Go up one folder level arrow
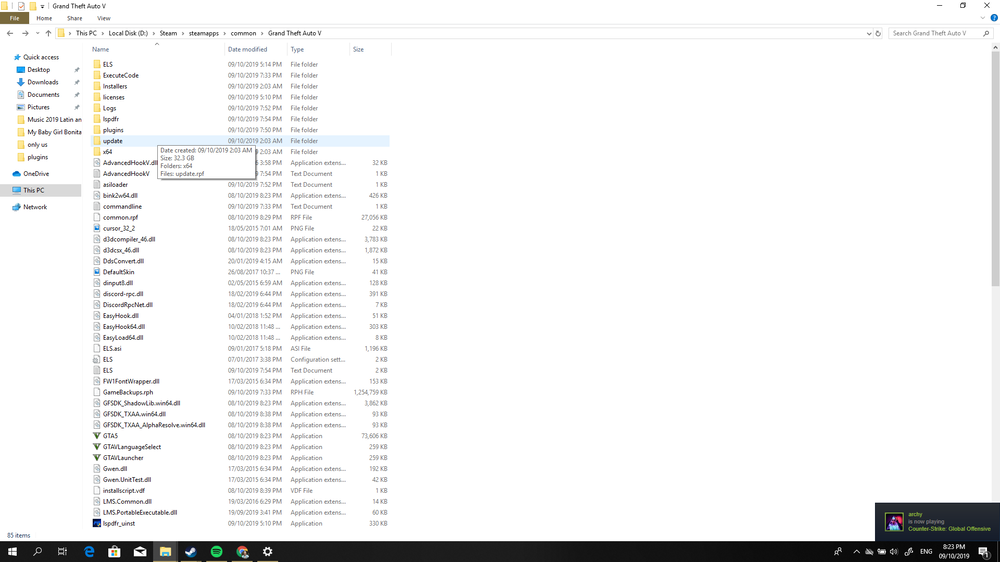 click(x=48, y=33)
